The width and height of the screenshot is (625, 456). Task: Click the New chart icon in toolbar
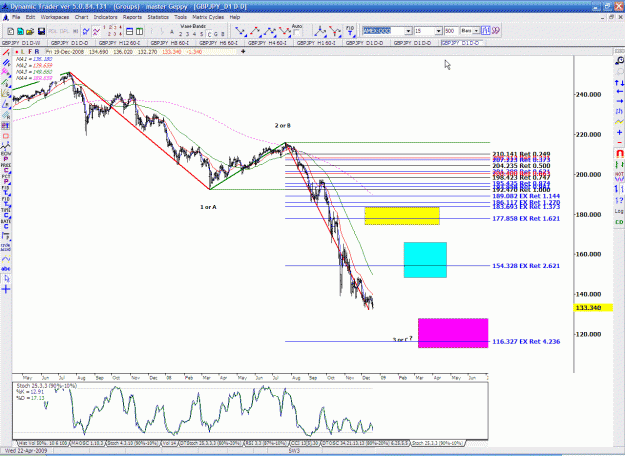tap(11, 31)
